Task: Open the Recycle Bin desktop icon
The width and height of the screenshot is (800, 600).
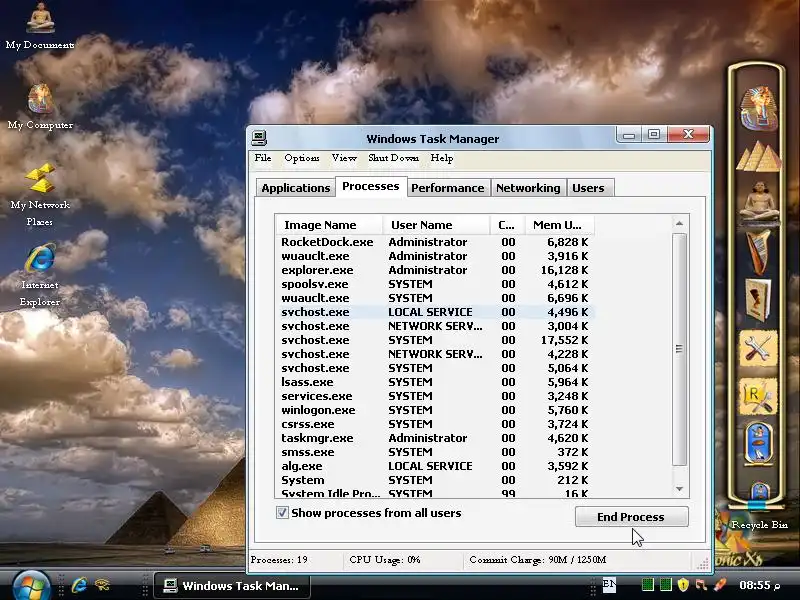Action: [x=759, y=524]
